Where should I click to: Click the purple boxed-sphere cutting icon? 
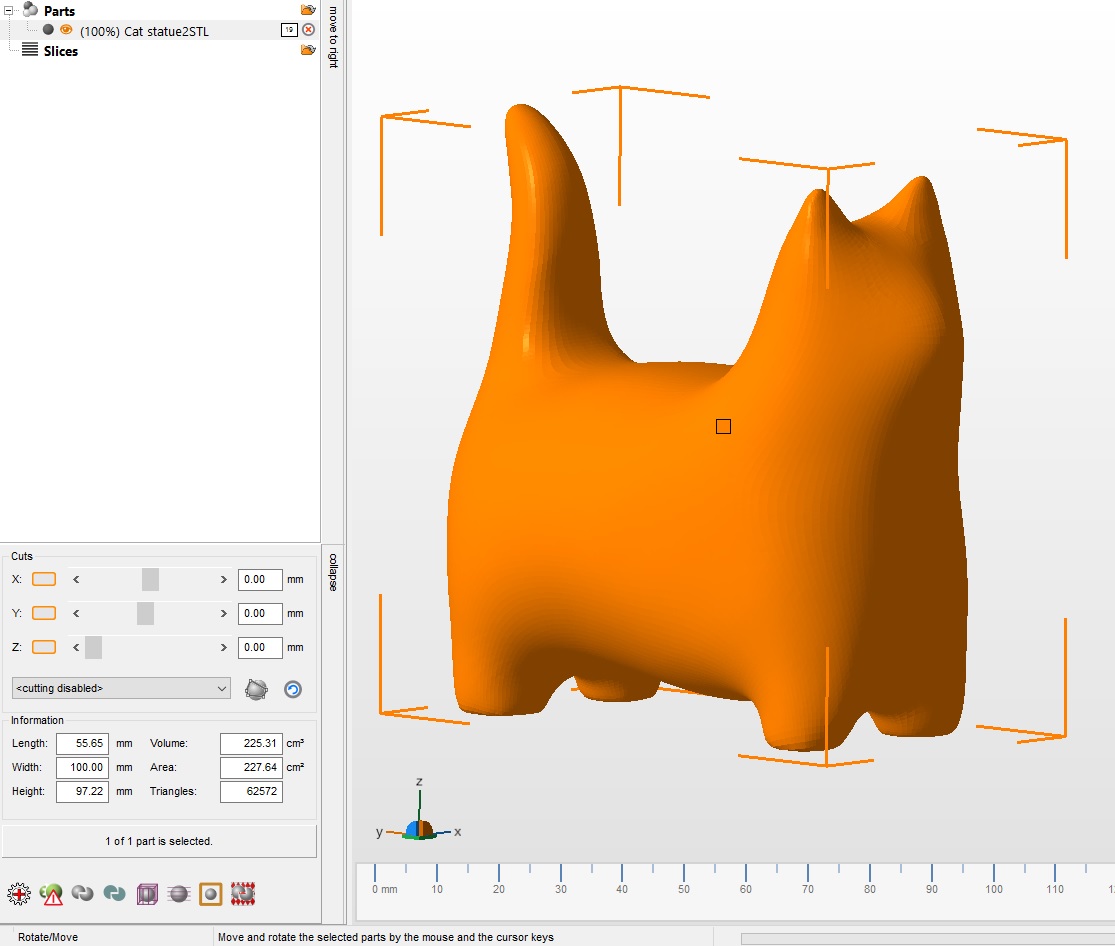[x=147, y=894]
